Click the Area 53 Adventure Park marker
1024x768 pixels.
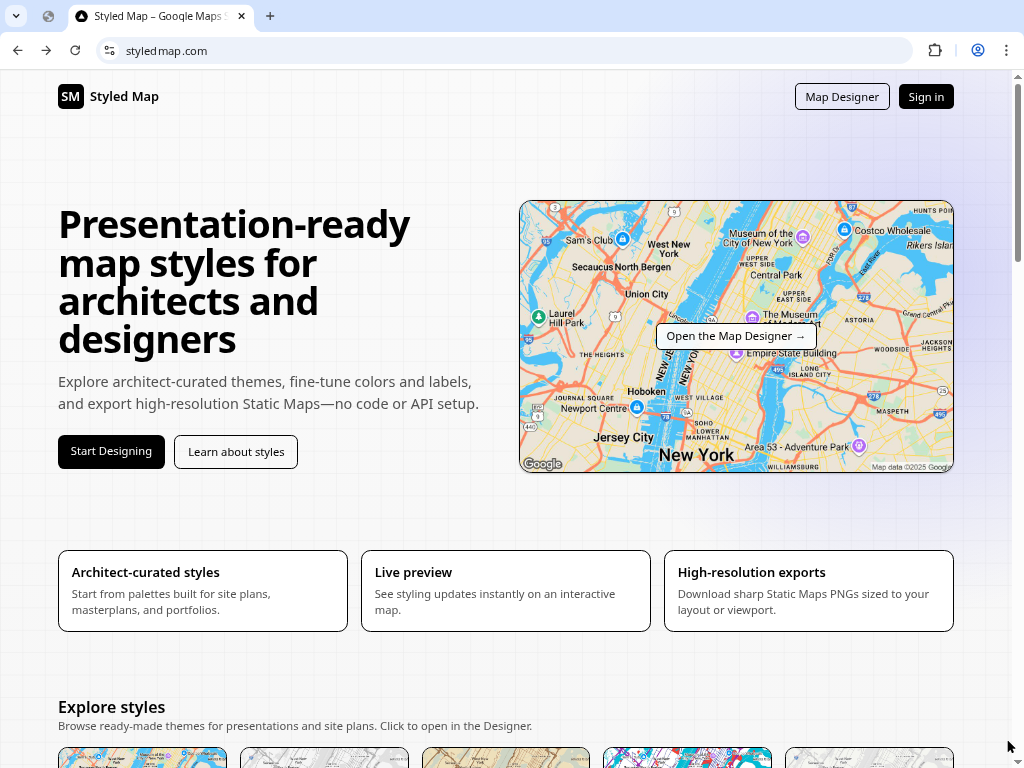[x=859, y=446]
